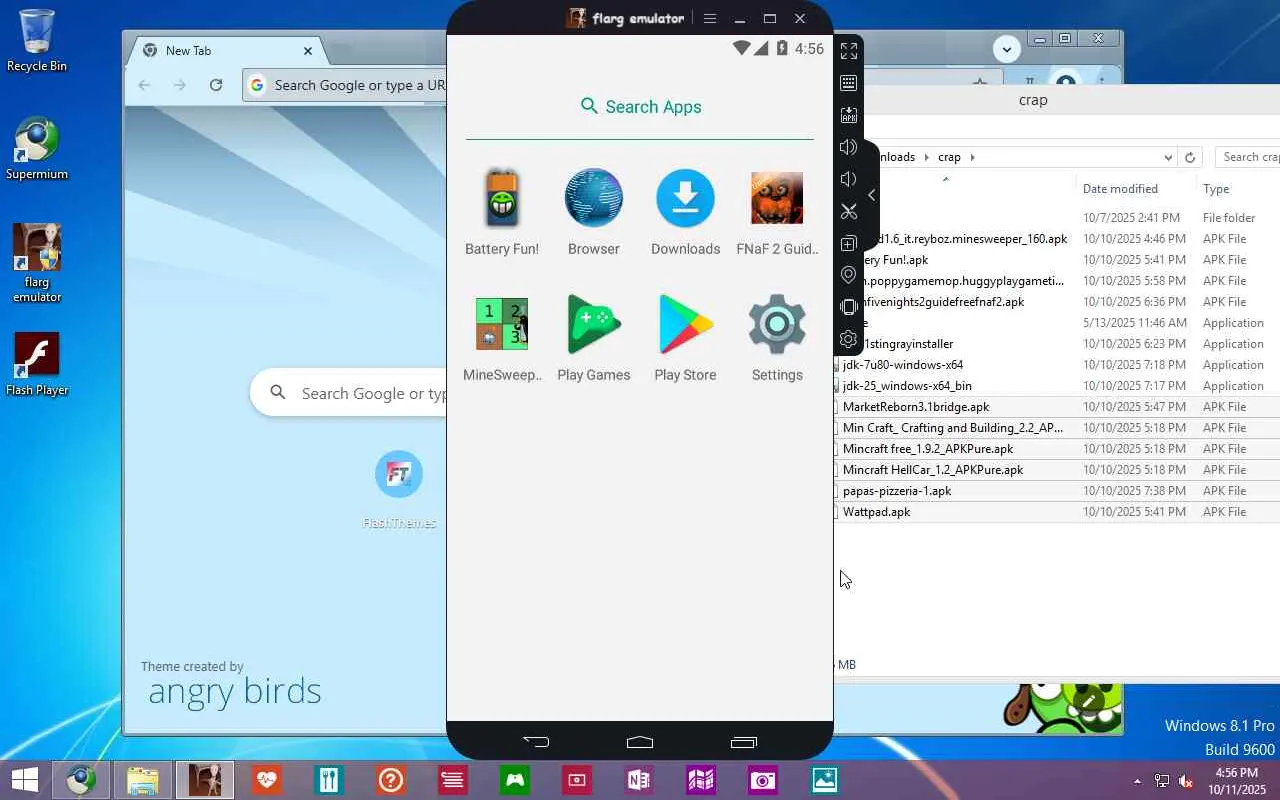
Task: Select the Flash Player desktop shortcut
Action: pyautogui.click(x=37, y=365)
